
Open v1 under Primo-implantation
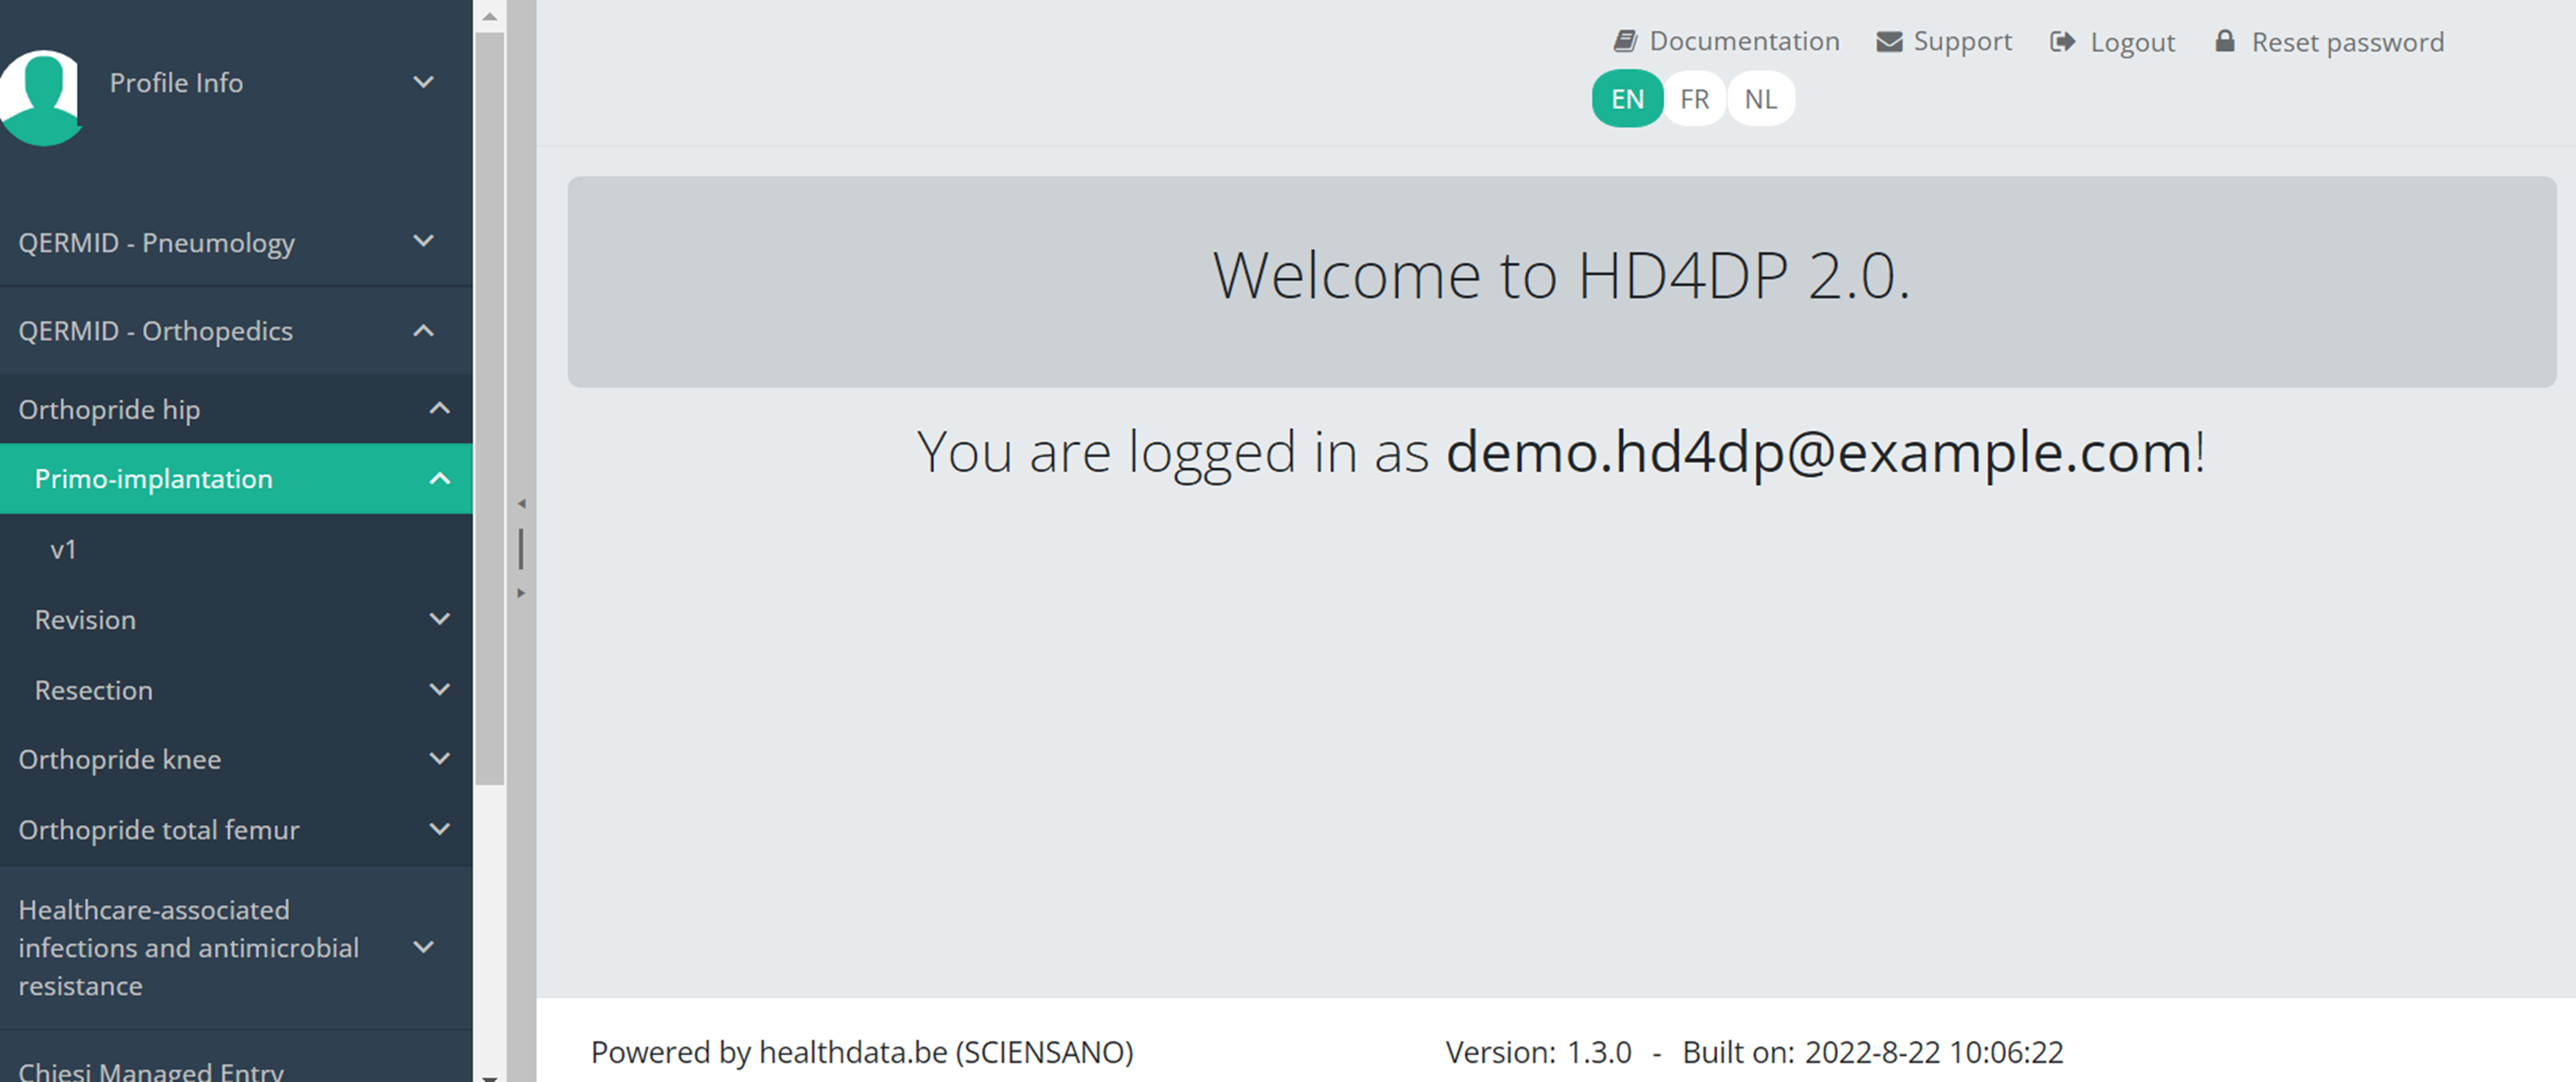pyautogui.click(x=63, y=549)
